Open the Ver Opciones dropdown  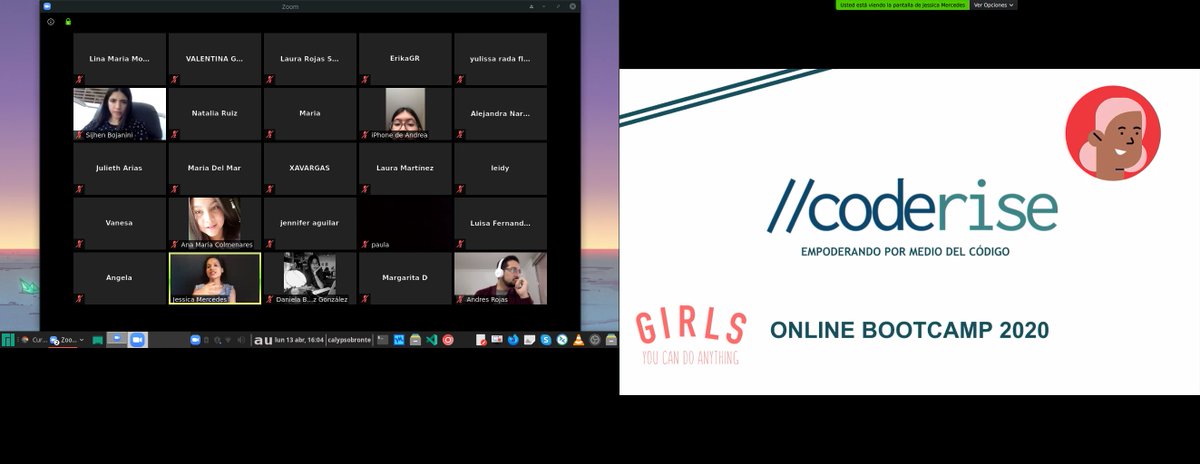click(994, 5)
